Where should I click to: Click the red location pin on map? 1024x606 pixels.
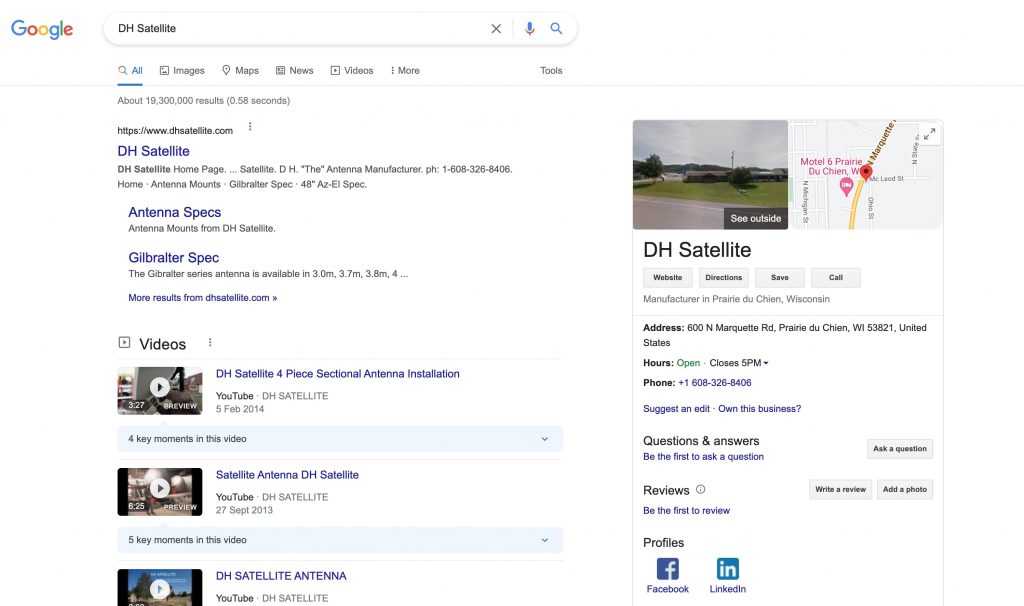(x=866, y=172)
